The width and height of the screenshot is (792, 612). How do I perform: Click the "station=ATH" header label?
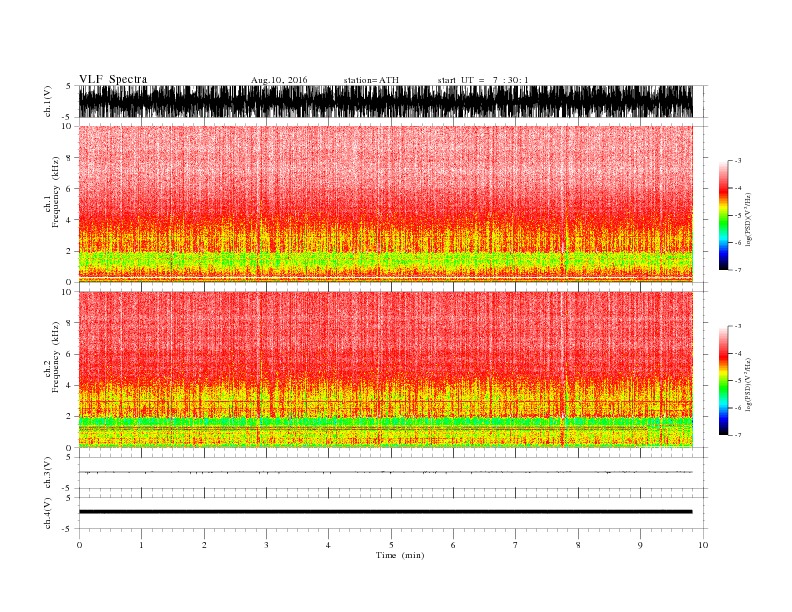point(371,80)
